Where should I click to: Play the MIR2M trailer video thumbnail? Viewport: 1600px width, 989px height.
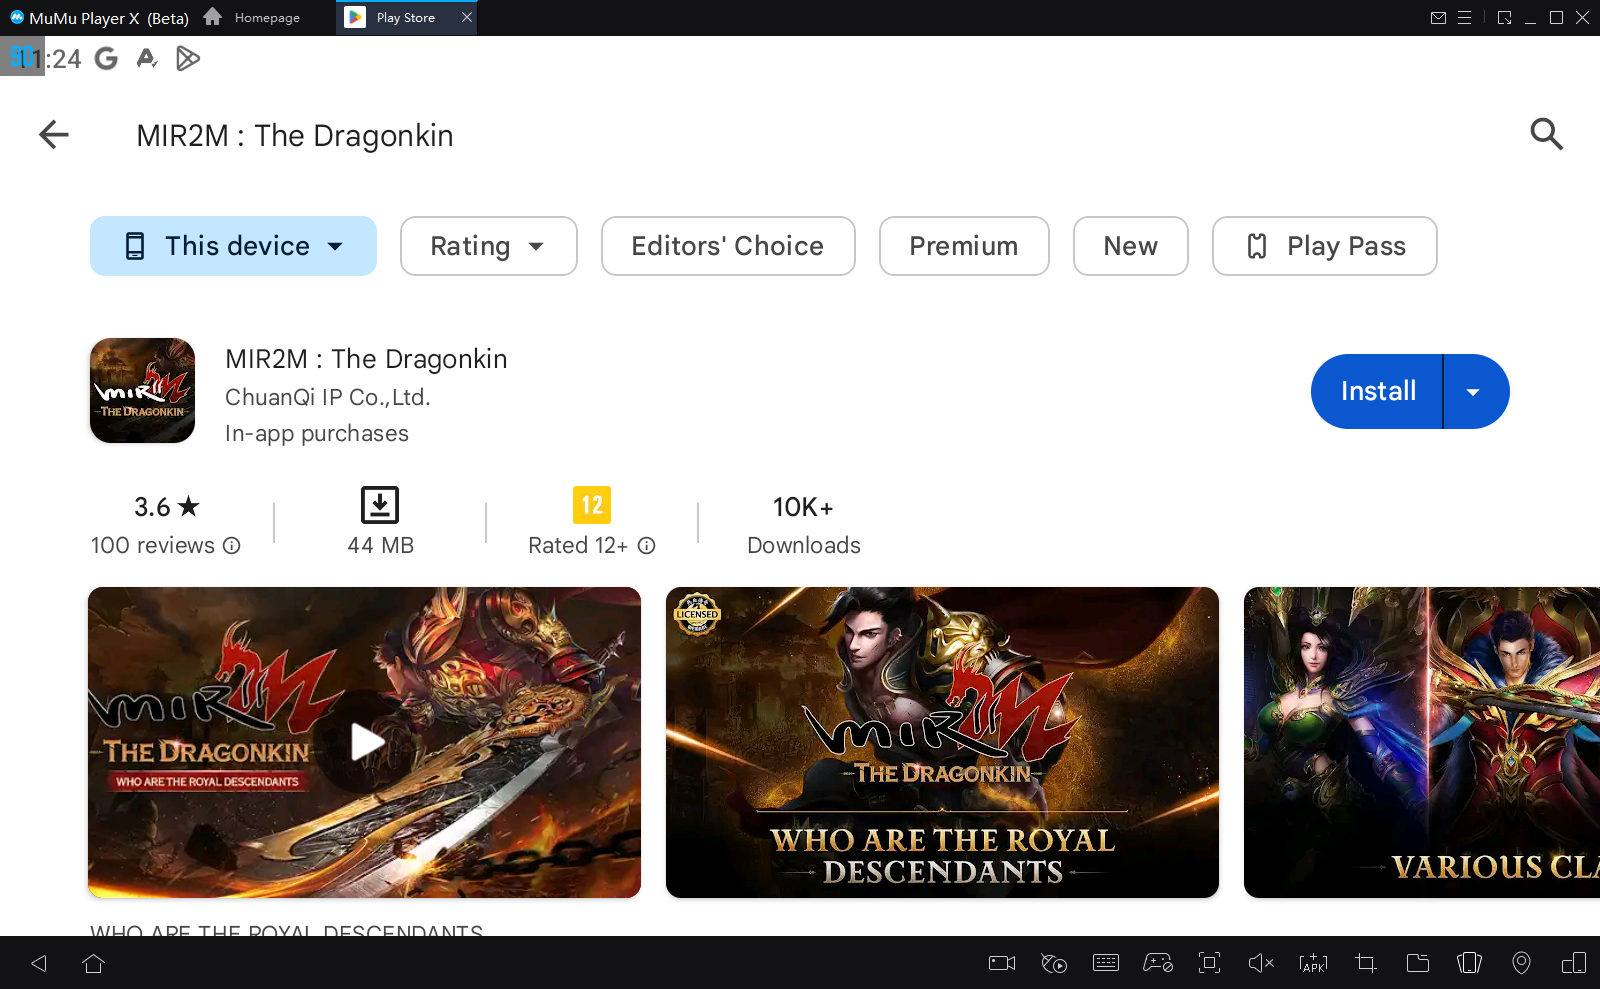coord(365,742)
